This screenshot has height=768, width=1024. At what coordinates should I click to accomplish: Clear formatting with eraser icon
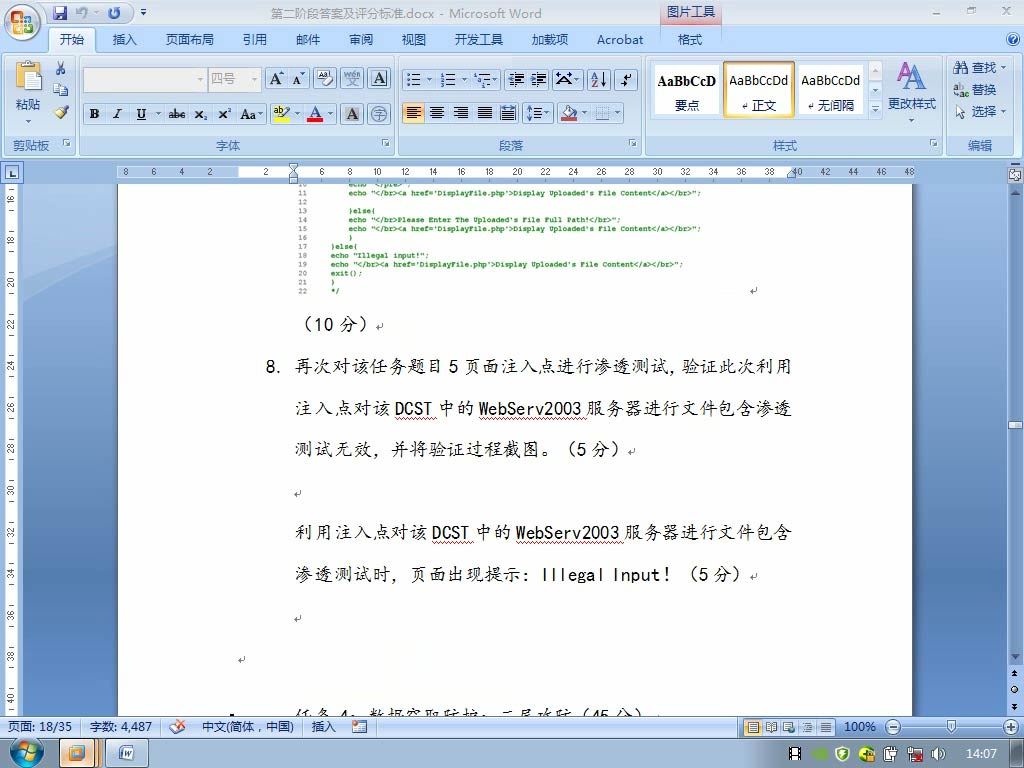325,79
